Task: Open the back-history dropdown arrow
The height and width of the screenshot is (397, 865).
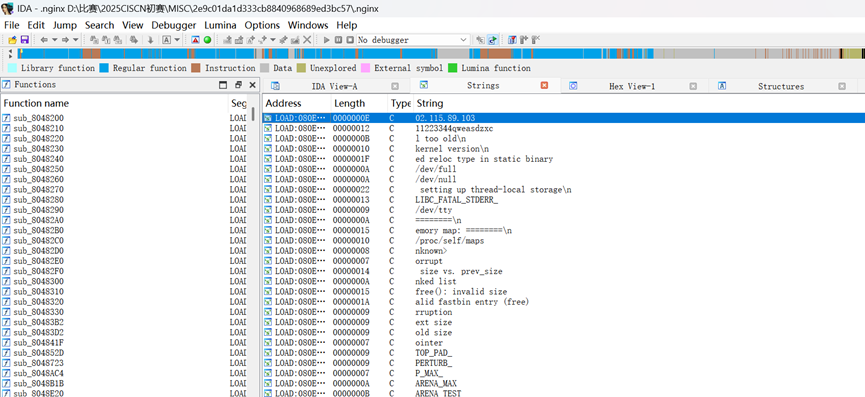Action: (x=55, y=40)
